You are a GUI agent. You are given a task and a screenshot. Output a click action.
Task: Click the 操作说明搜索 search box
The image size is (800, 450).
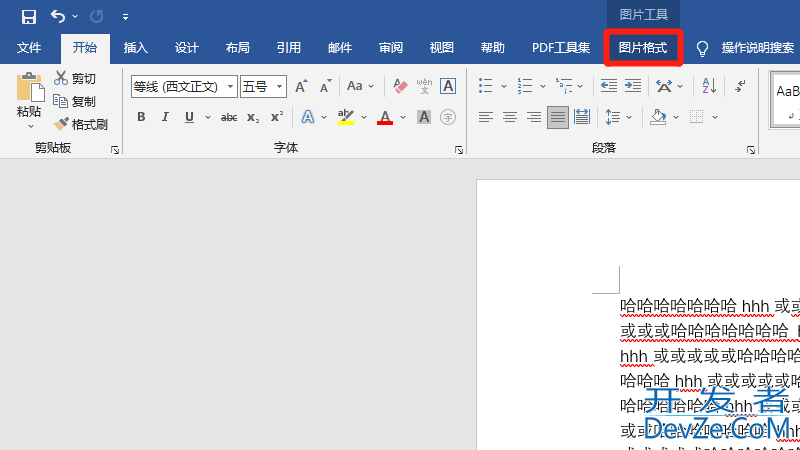[x=758, y=48]
